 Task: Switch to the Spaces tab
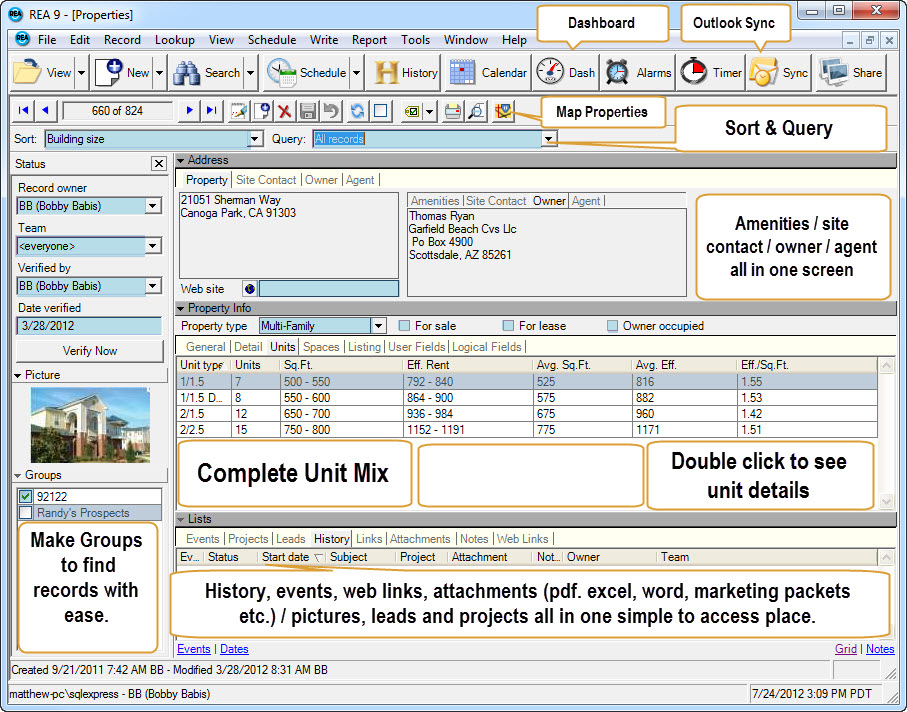tap(321, 347)
